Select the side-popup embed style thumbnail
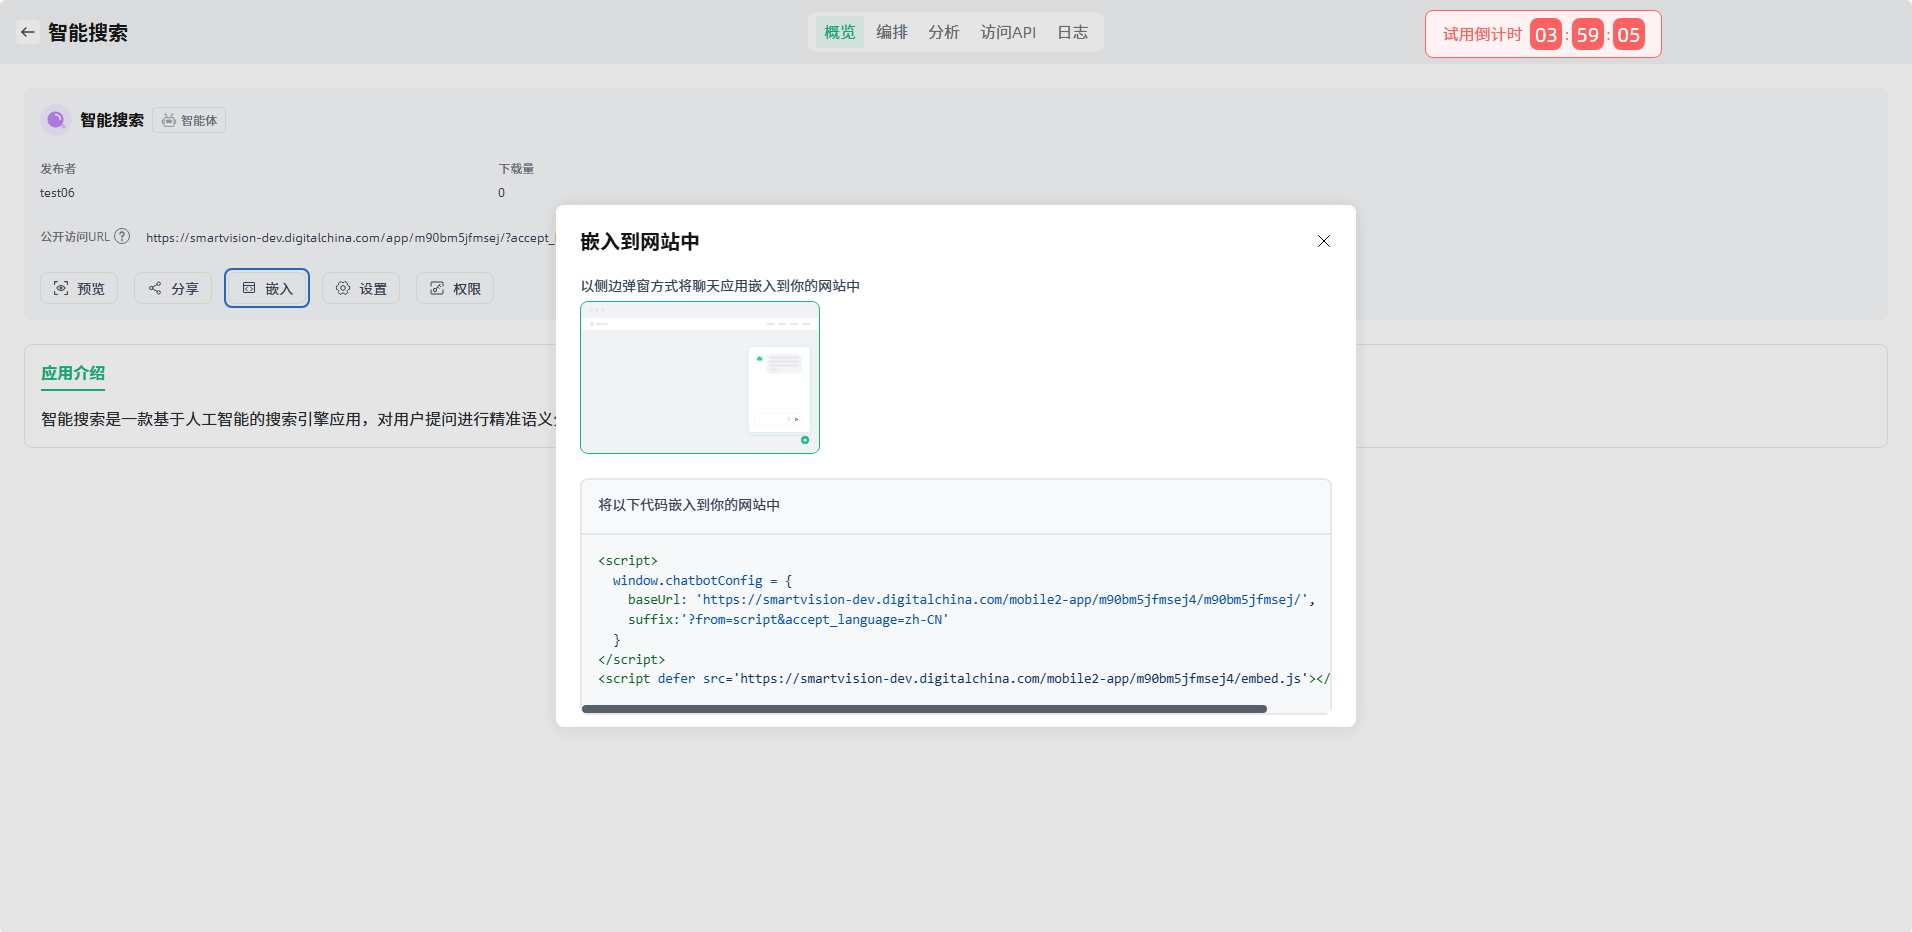The width and height of the screenshot is (1912, 932). click(700, 378)
